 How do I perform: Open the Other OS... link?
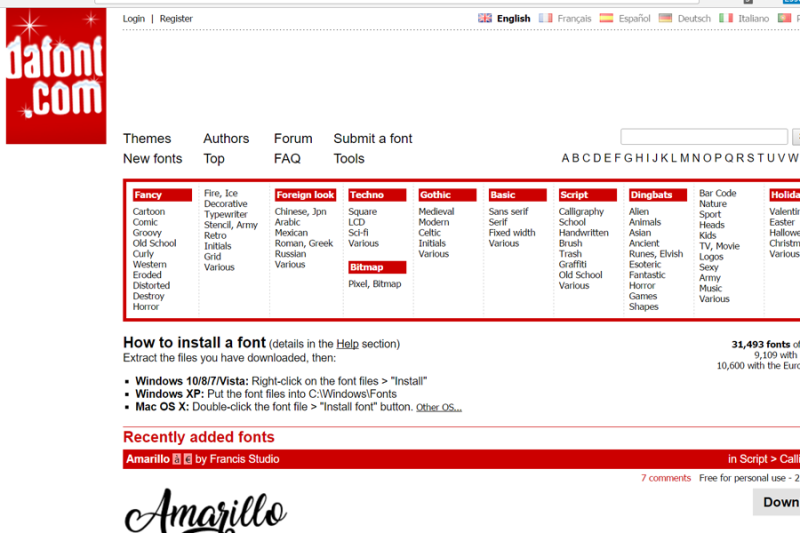click(x=439, y=408)
